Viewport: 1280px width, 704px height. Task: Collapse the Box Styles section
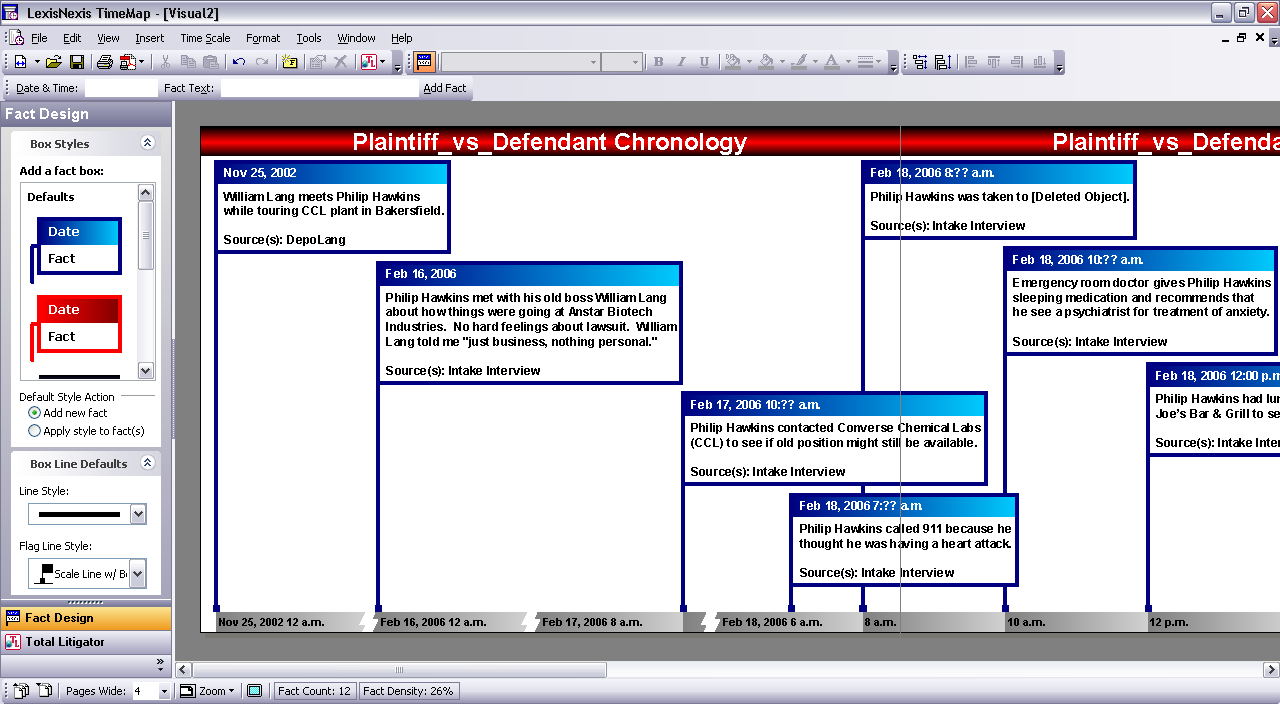tap(147, 144)
